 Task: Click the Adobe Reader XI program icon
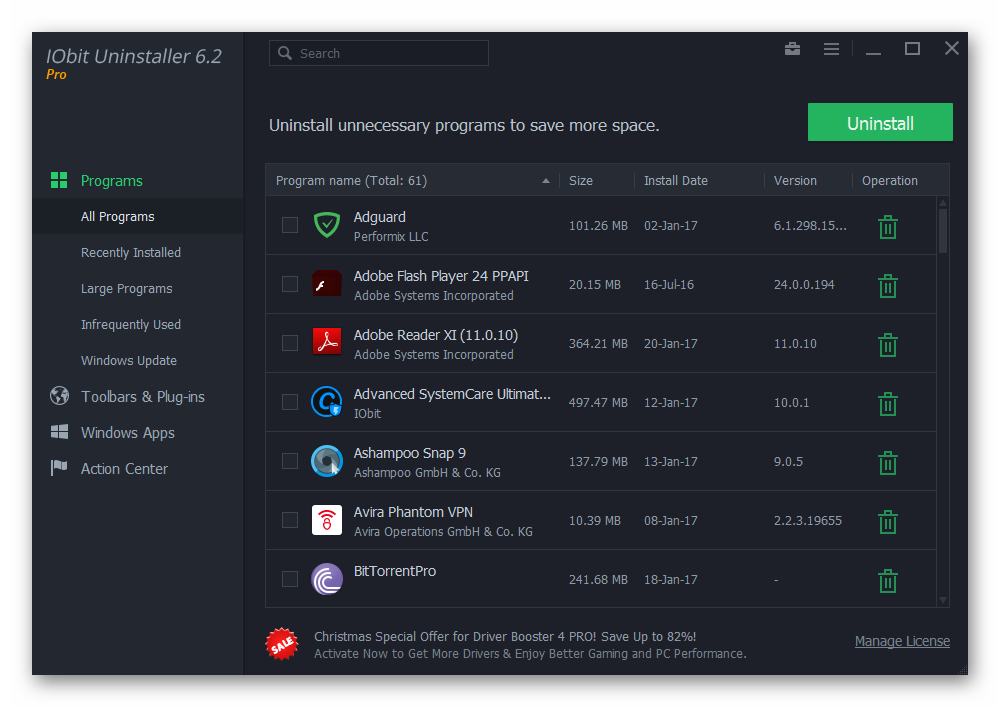[x=327, y=342]
